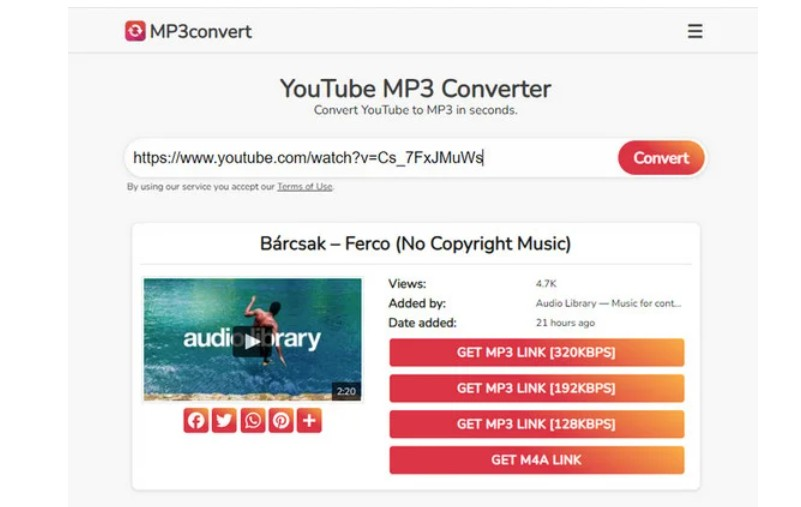
Task: Click the MP3convert site name
Action: [201, 31]
